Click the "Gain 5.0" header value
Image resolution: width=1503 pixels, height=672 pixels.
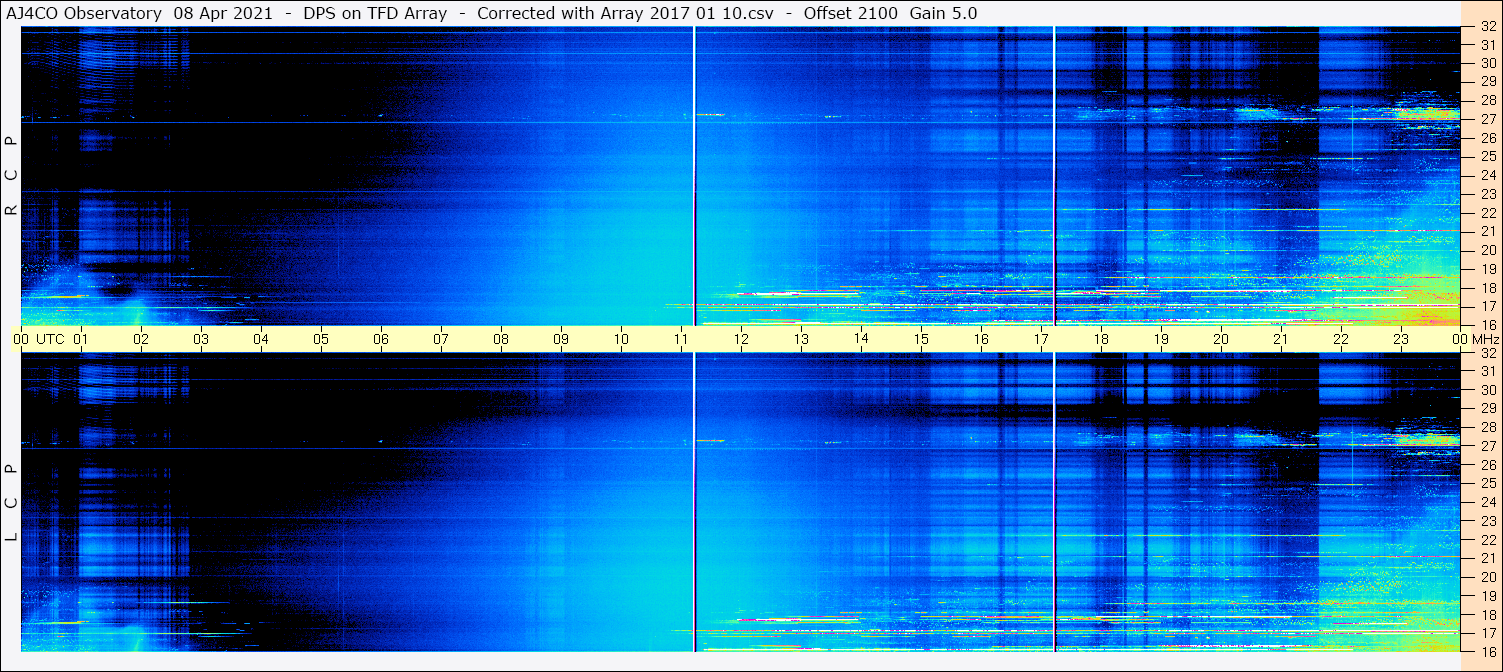[943, 14]
